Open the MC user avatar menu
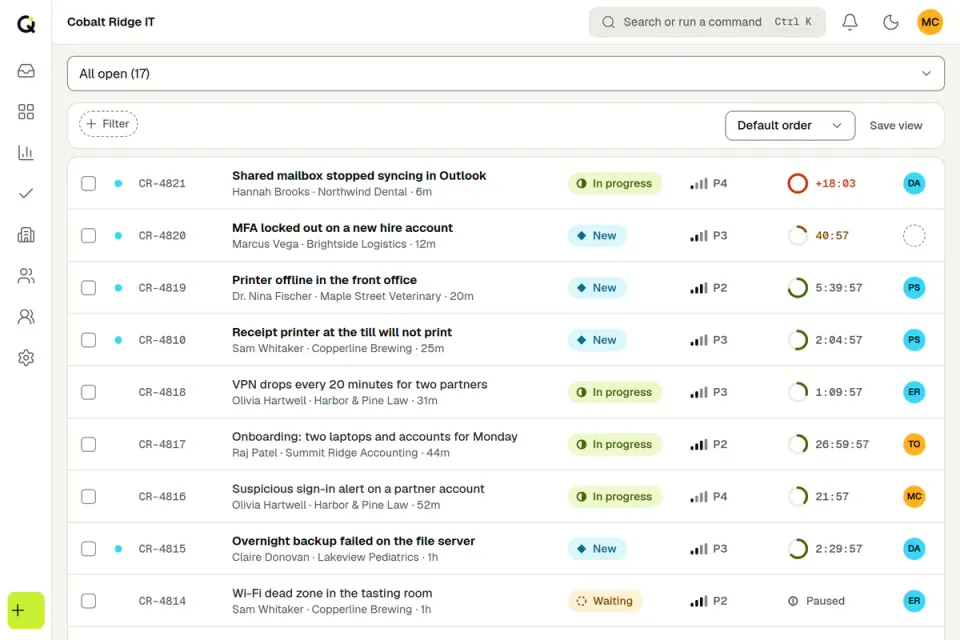960x640 pixels. pos(930,22)
